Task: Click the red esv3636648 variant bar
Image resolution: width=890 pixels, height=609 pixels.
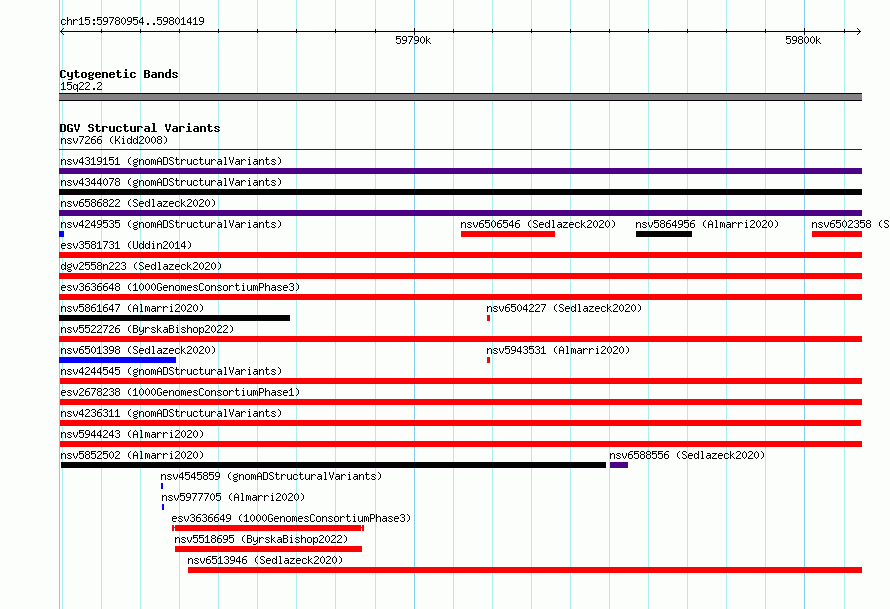Action: 461,297
